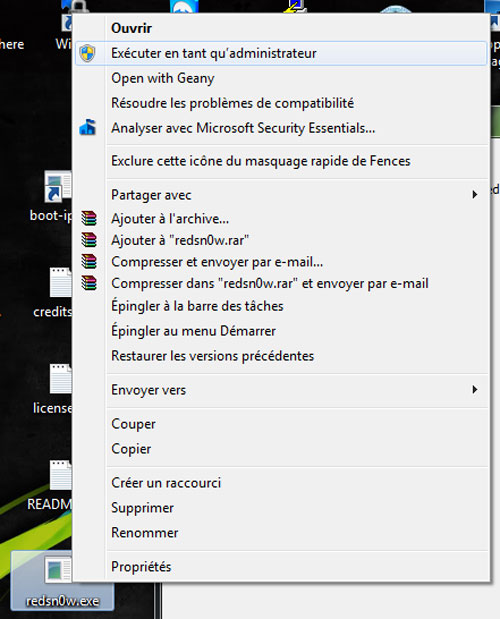Click the credits file name label

(52, 312)
